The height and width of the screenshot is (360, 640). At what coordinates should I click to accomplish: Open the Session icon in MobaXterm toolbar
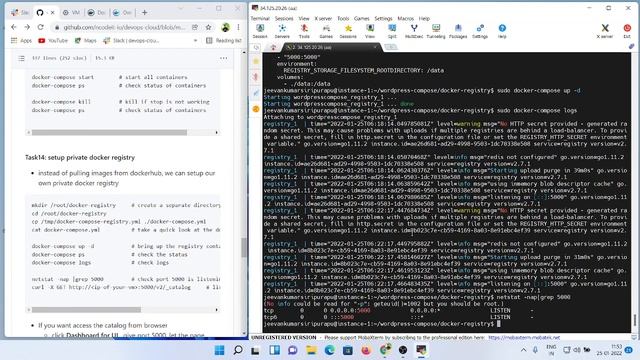coord(260,31)
